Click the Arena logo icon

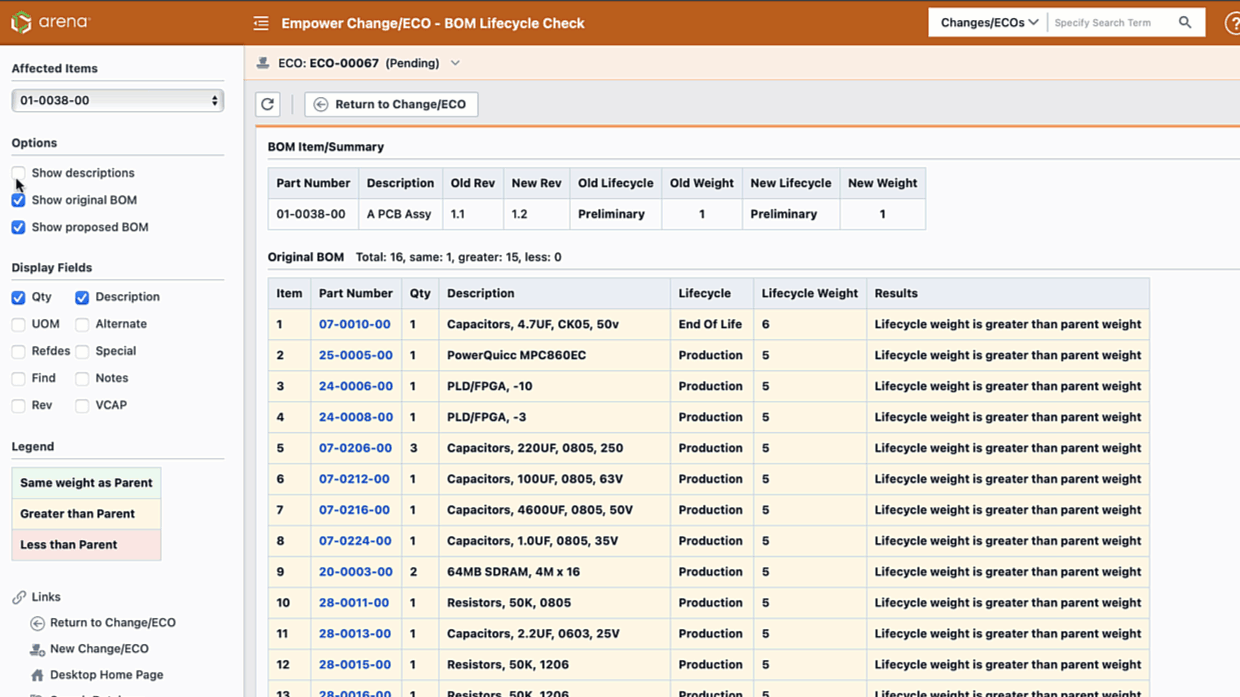coord(21,22)
